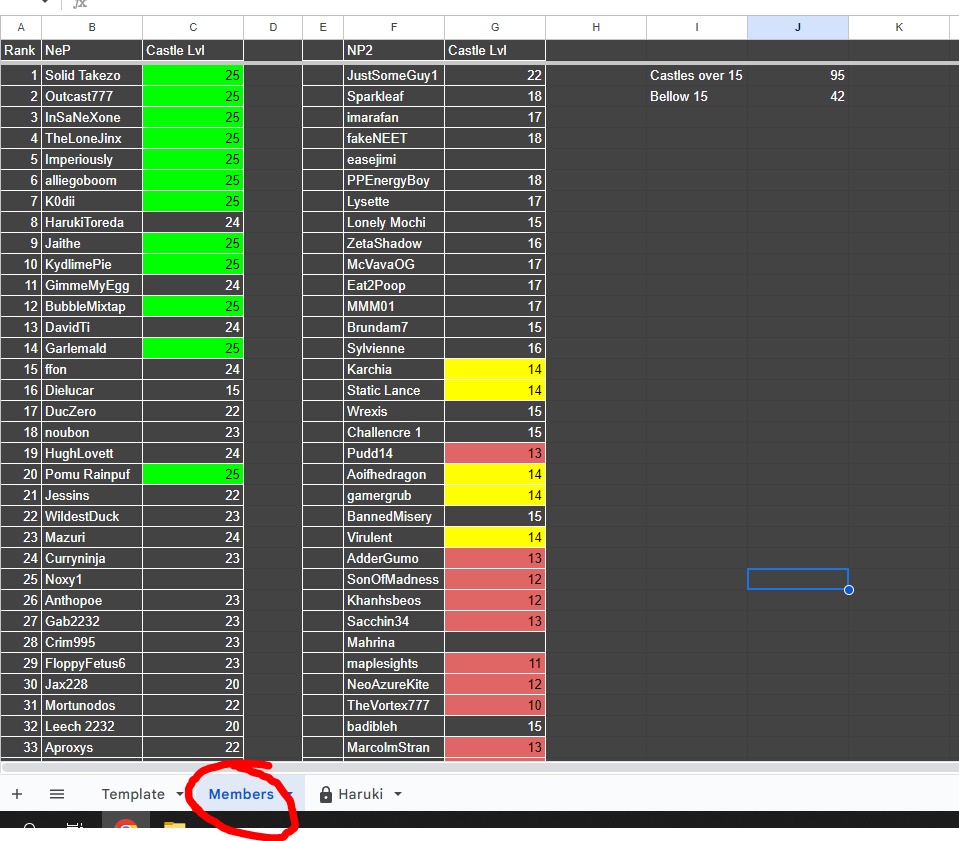This screenshot has height=841, width=959.
Task: Click the horizontal scrollbar
Action: (x=480, y=767)
